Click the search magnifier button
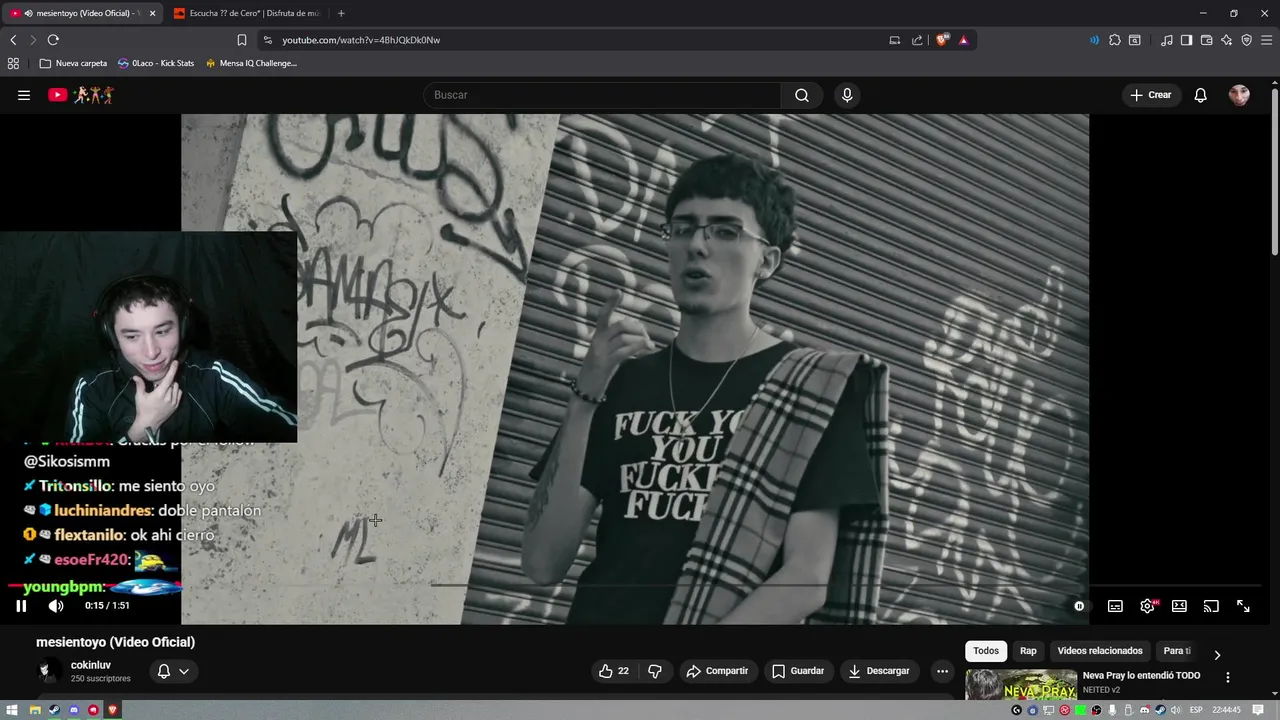This screenshot has width=1280, height=720. (802, 95)
